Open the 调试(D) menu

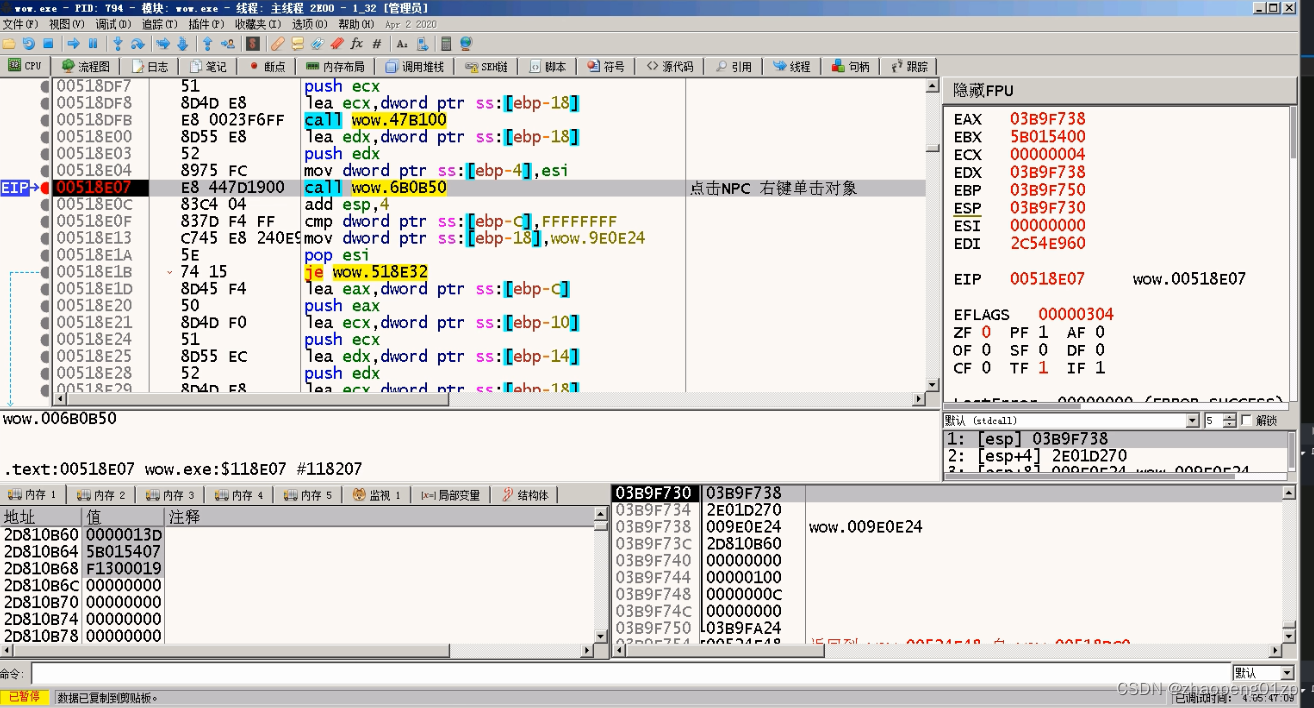tap(113, 24)
